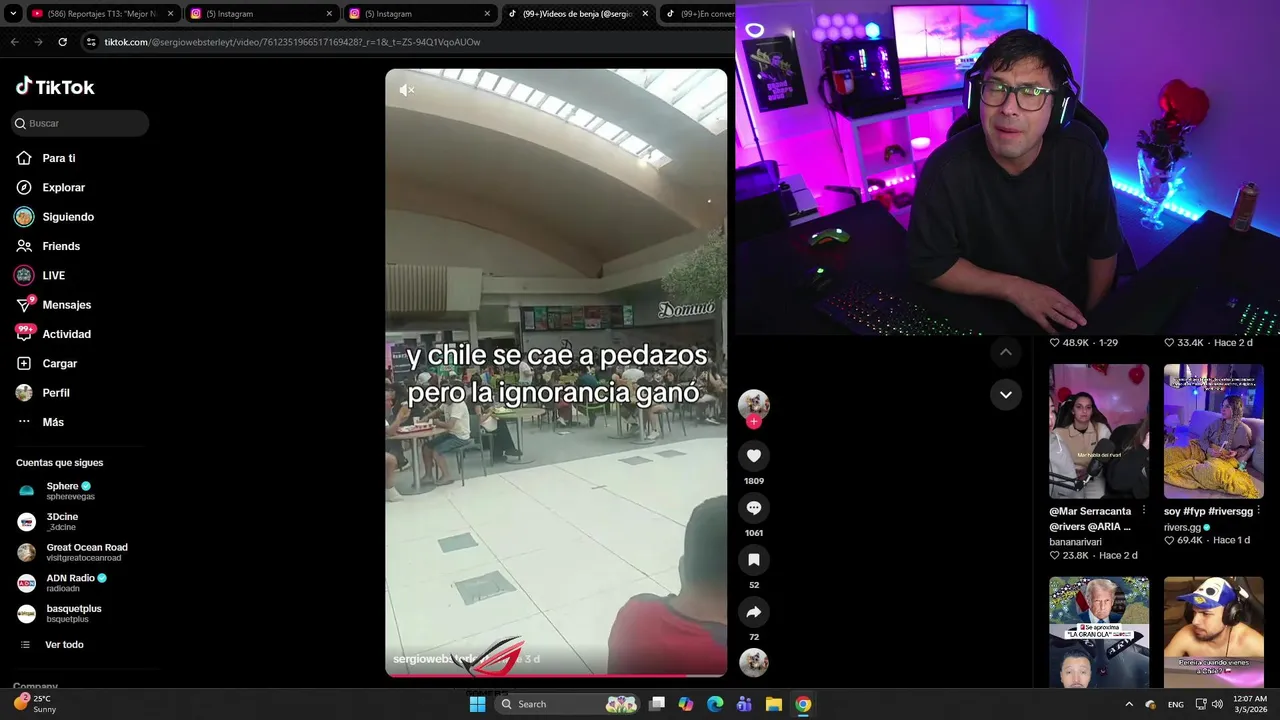Open bananarivari author link
Viewport: 1280px width, 720px height.
click(1076, 542)
